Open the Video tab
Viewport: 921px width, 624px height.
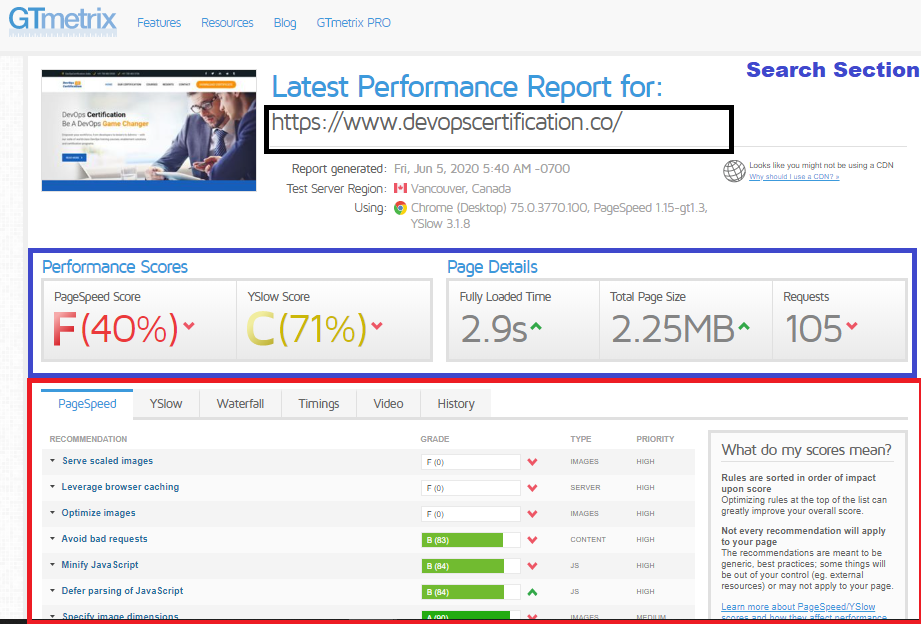(388, 404)
